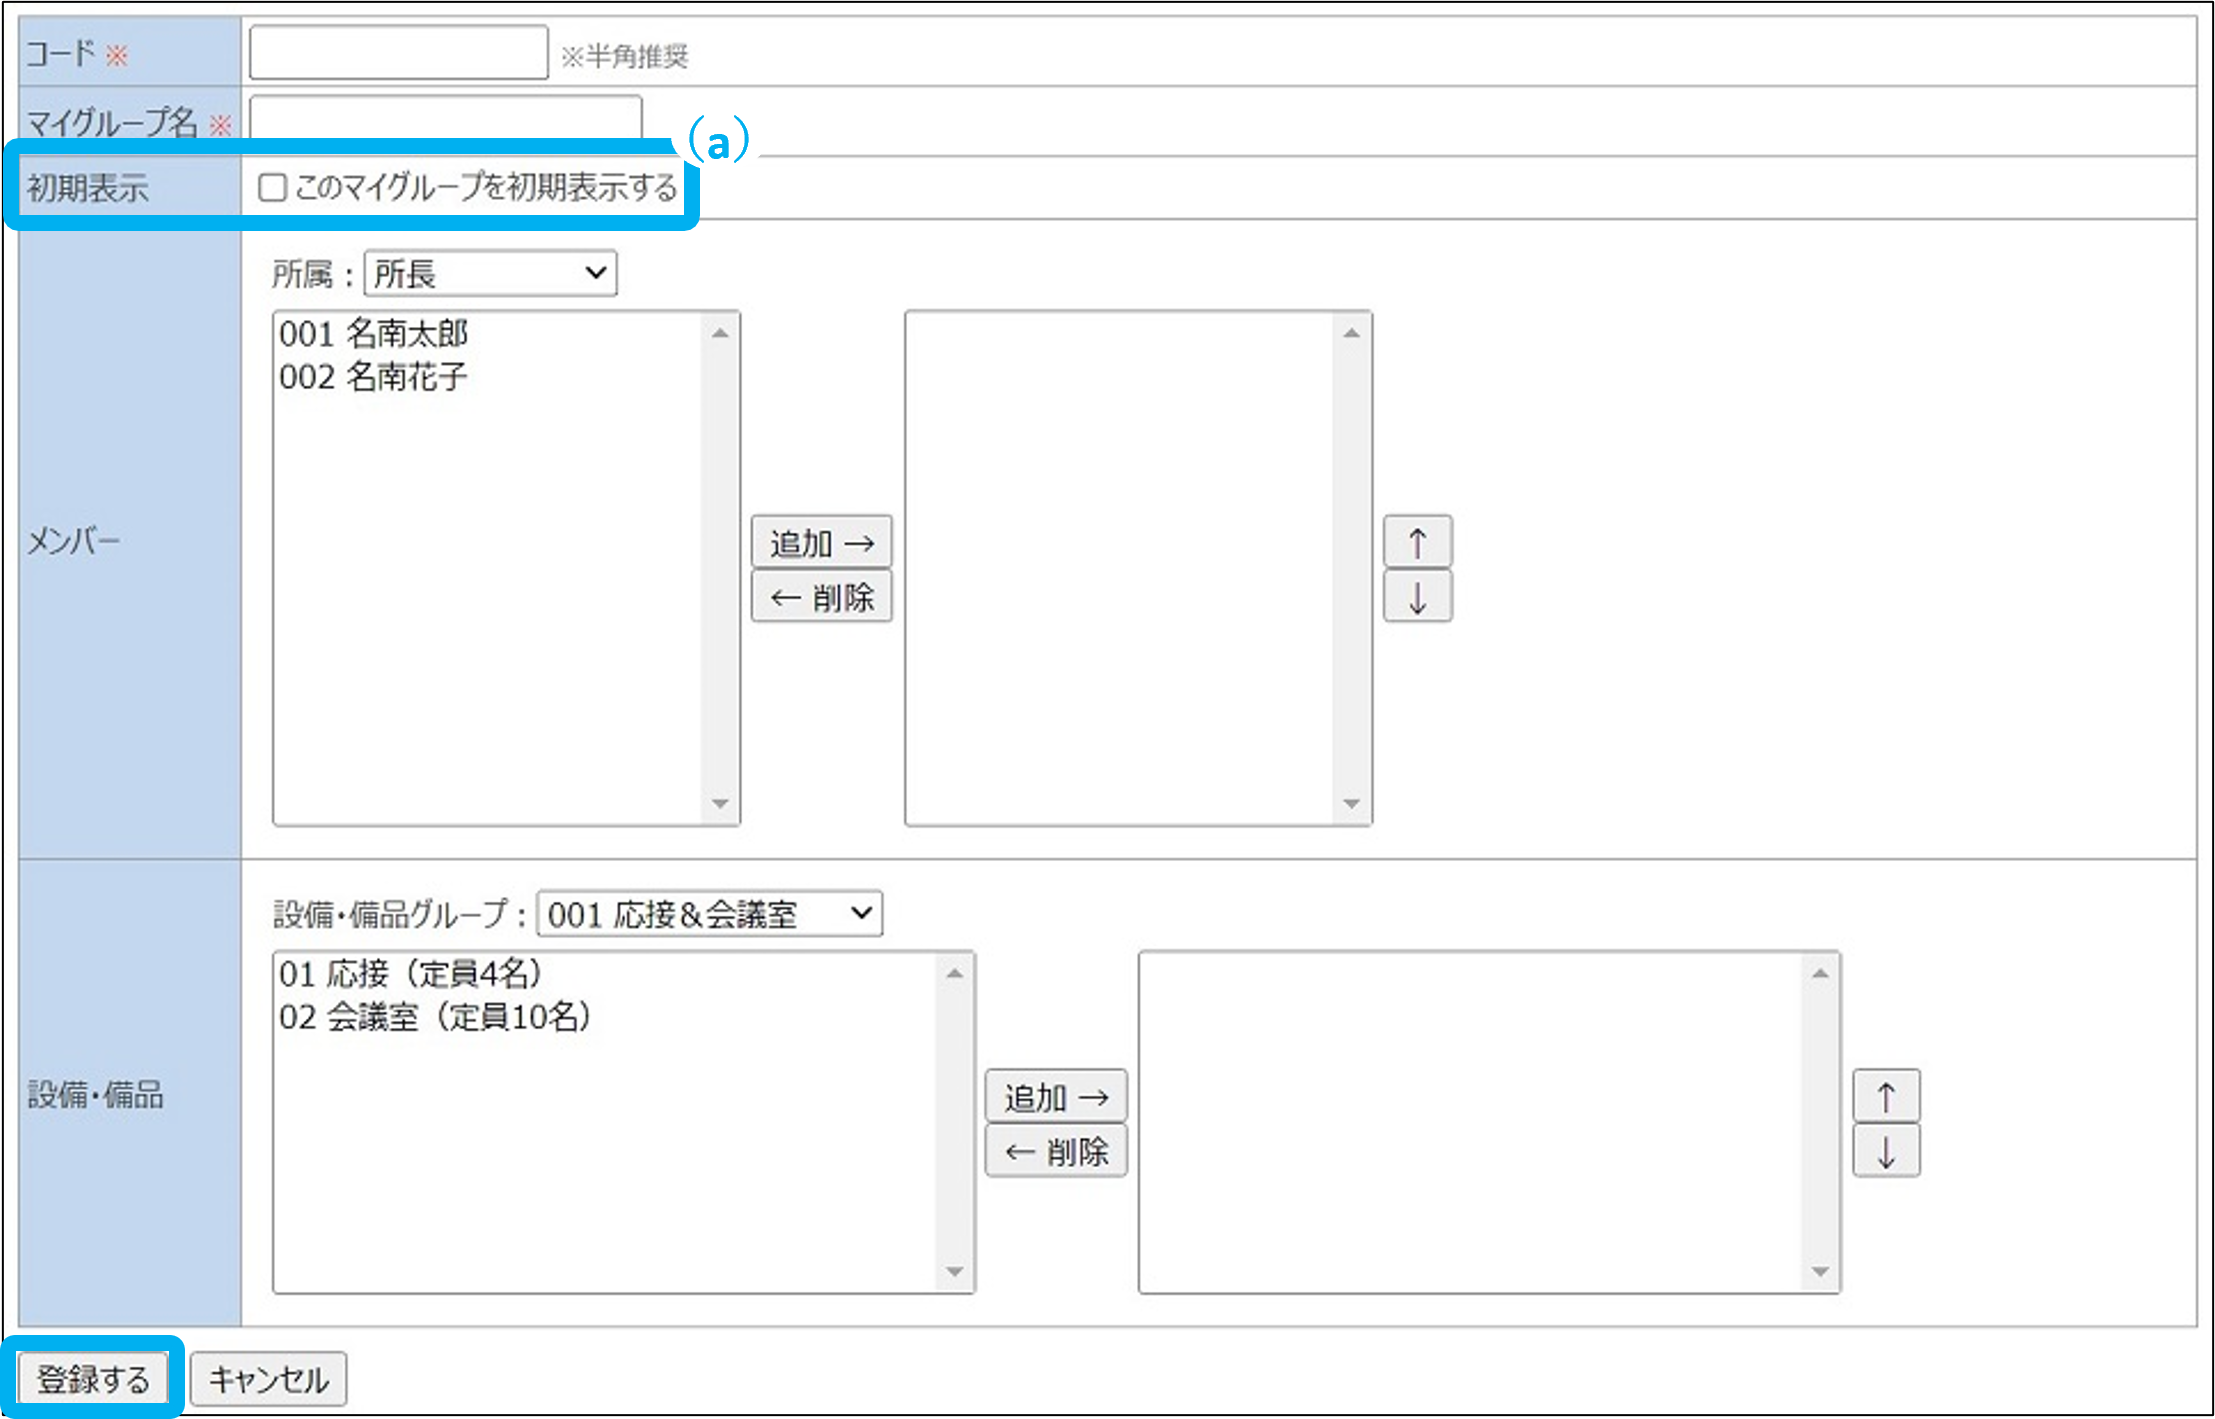Open 設備・備品グループ dropdown 001 応接&会議室
The image size is (2215, 1419).
(709, 914)
